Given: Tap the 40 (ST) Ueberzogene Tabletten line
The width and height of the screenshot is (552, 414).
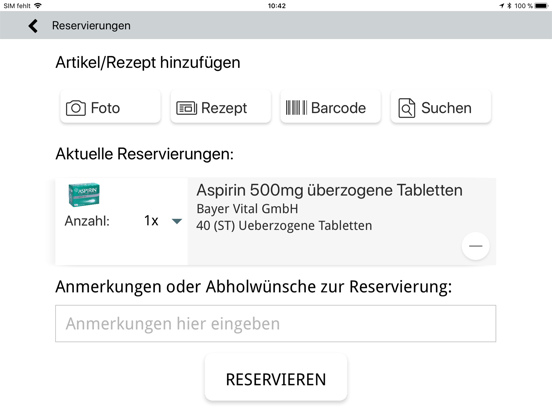Looking at the screenshot, I should 284,226.
